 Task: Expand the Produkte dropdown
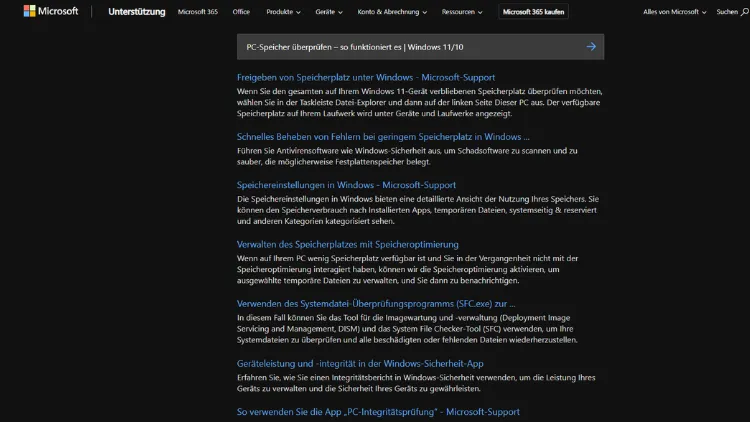click(283, 11)
